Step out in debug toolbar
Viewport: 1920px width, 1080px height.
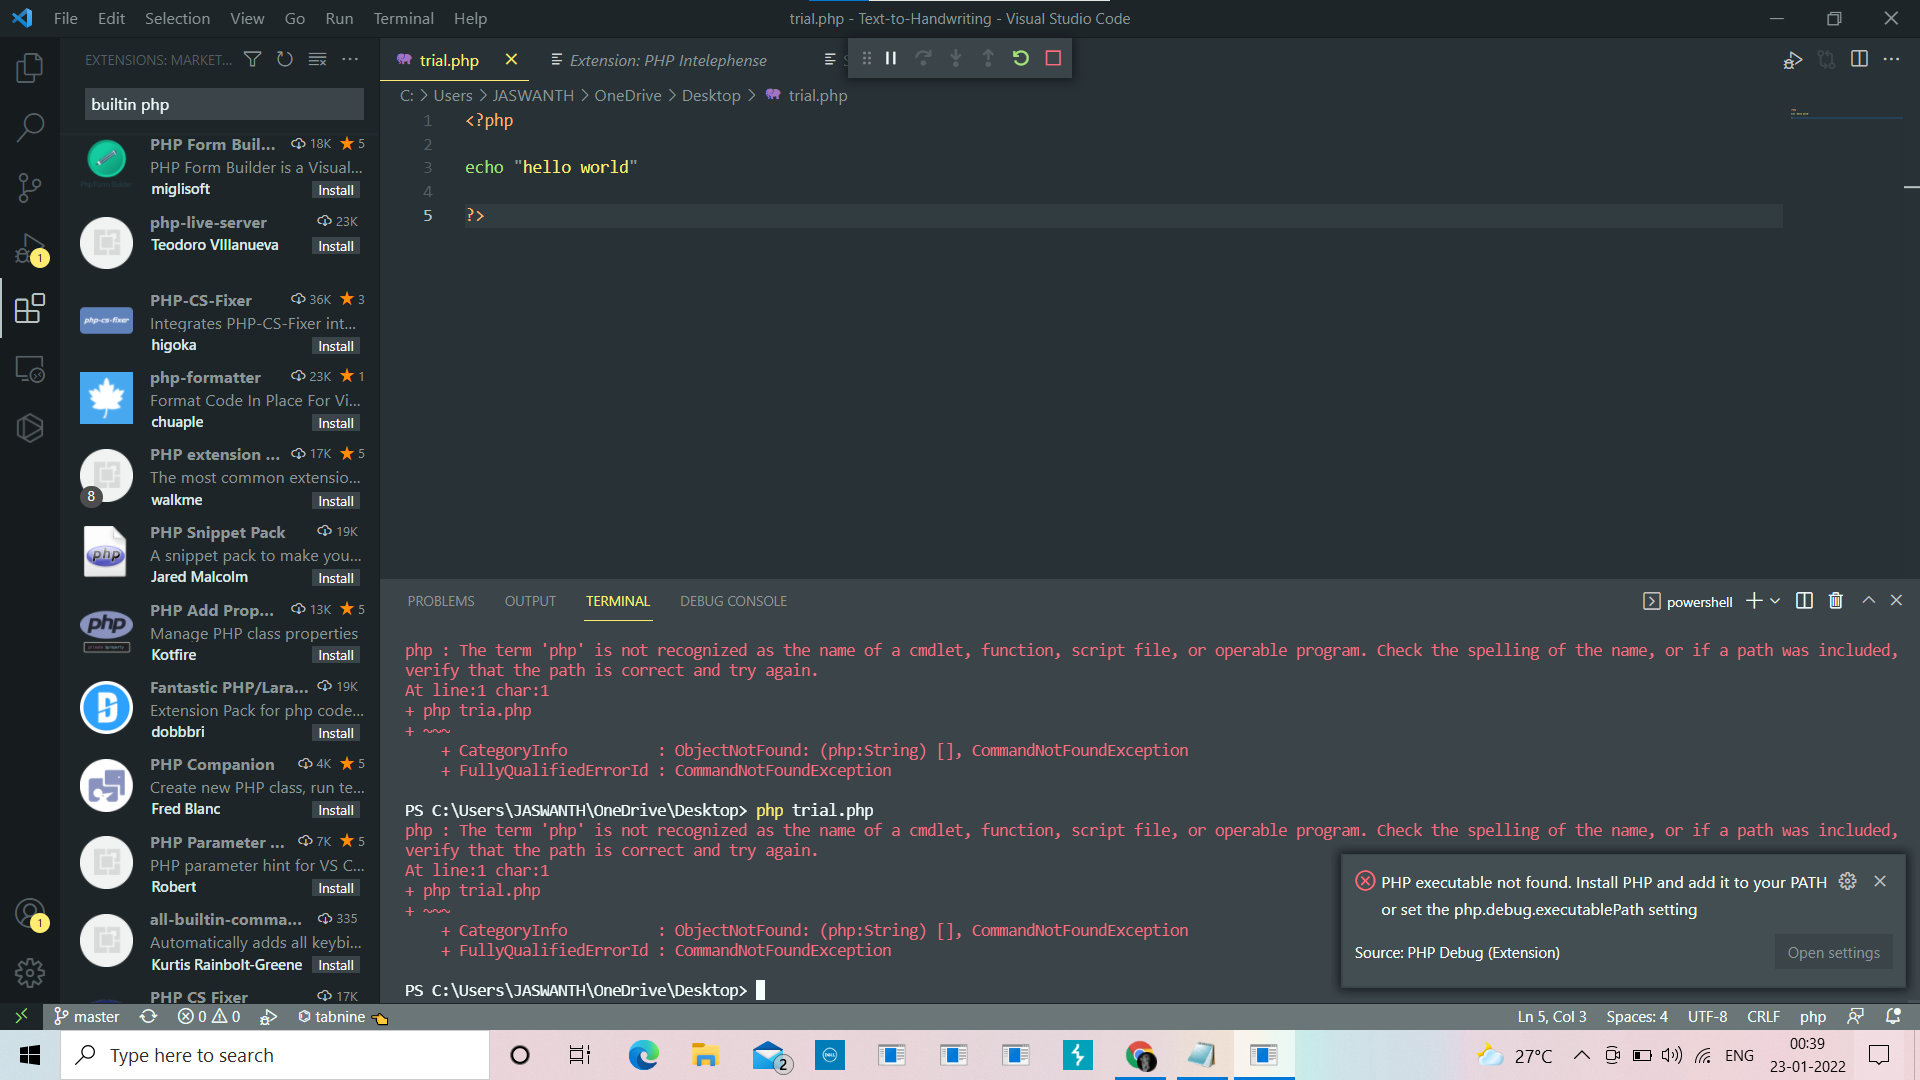988,58
